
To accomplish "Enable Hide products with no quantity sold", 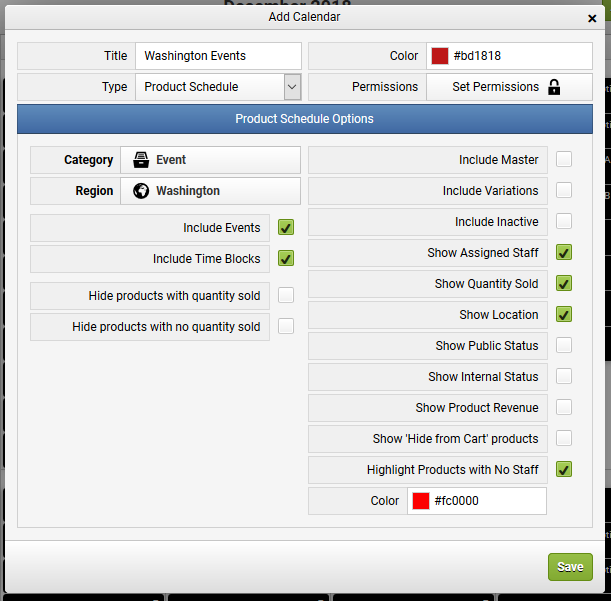I will pyautogui.click(x=286, y=326).
